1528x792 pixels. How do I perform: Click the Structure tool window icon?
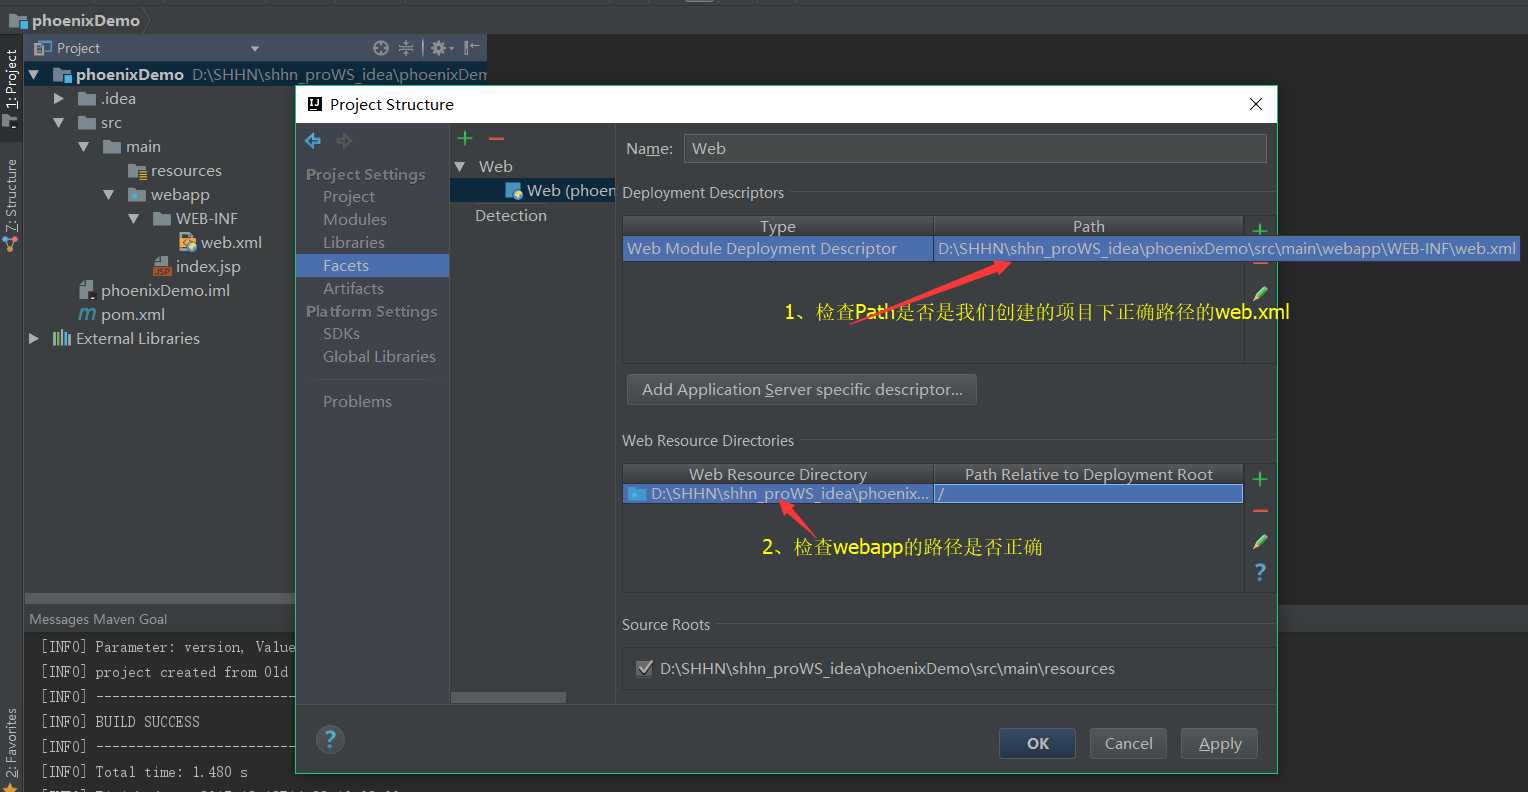point(11,244)
